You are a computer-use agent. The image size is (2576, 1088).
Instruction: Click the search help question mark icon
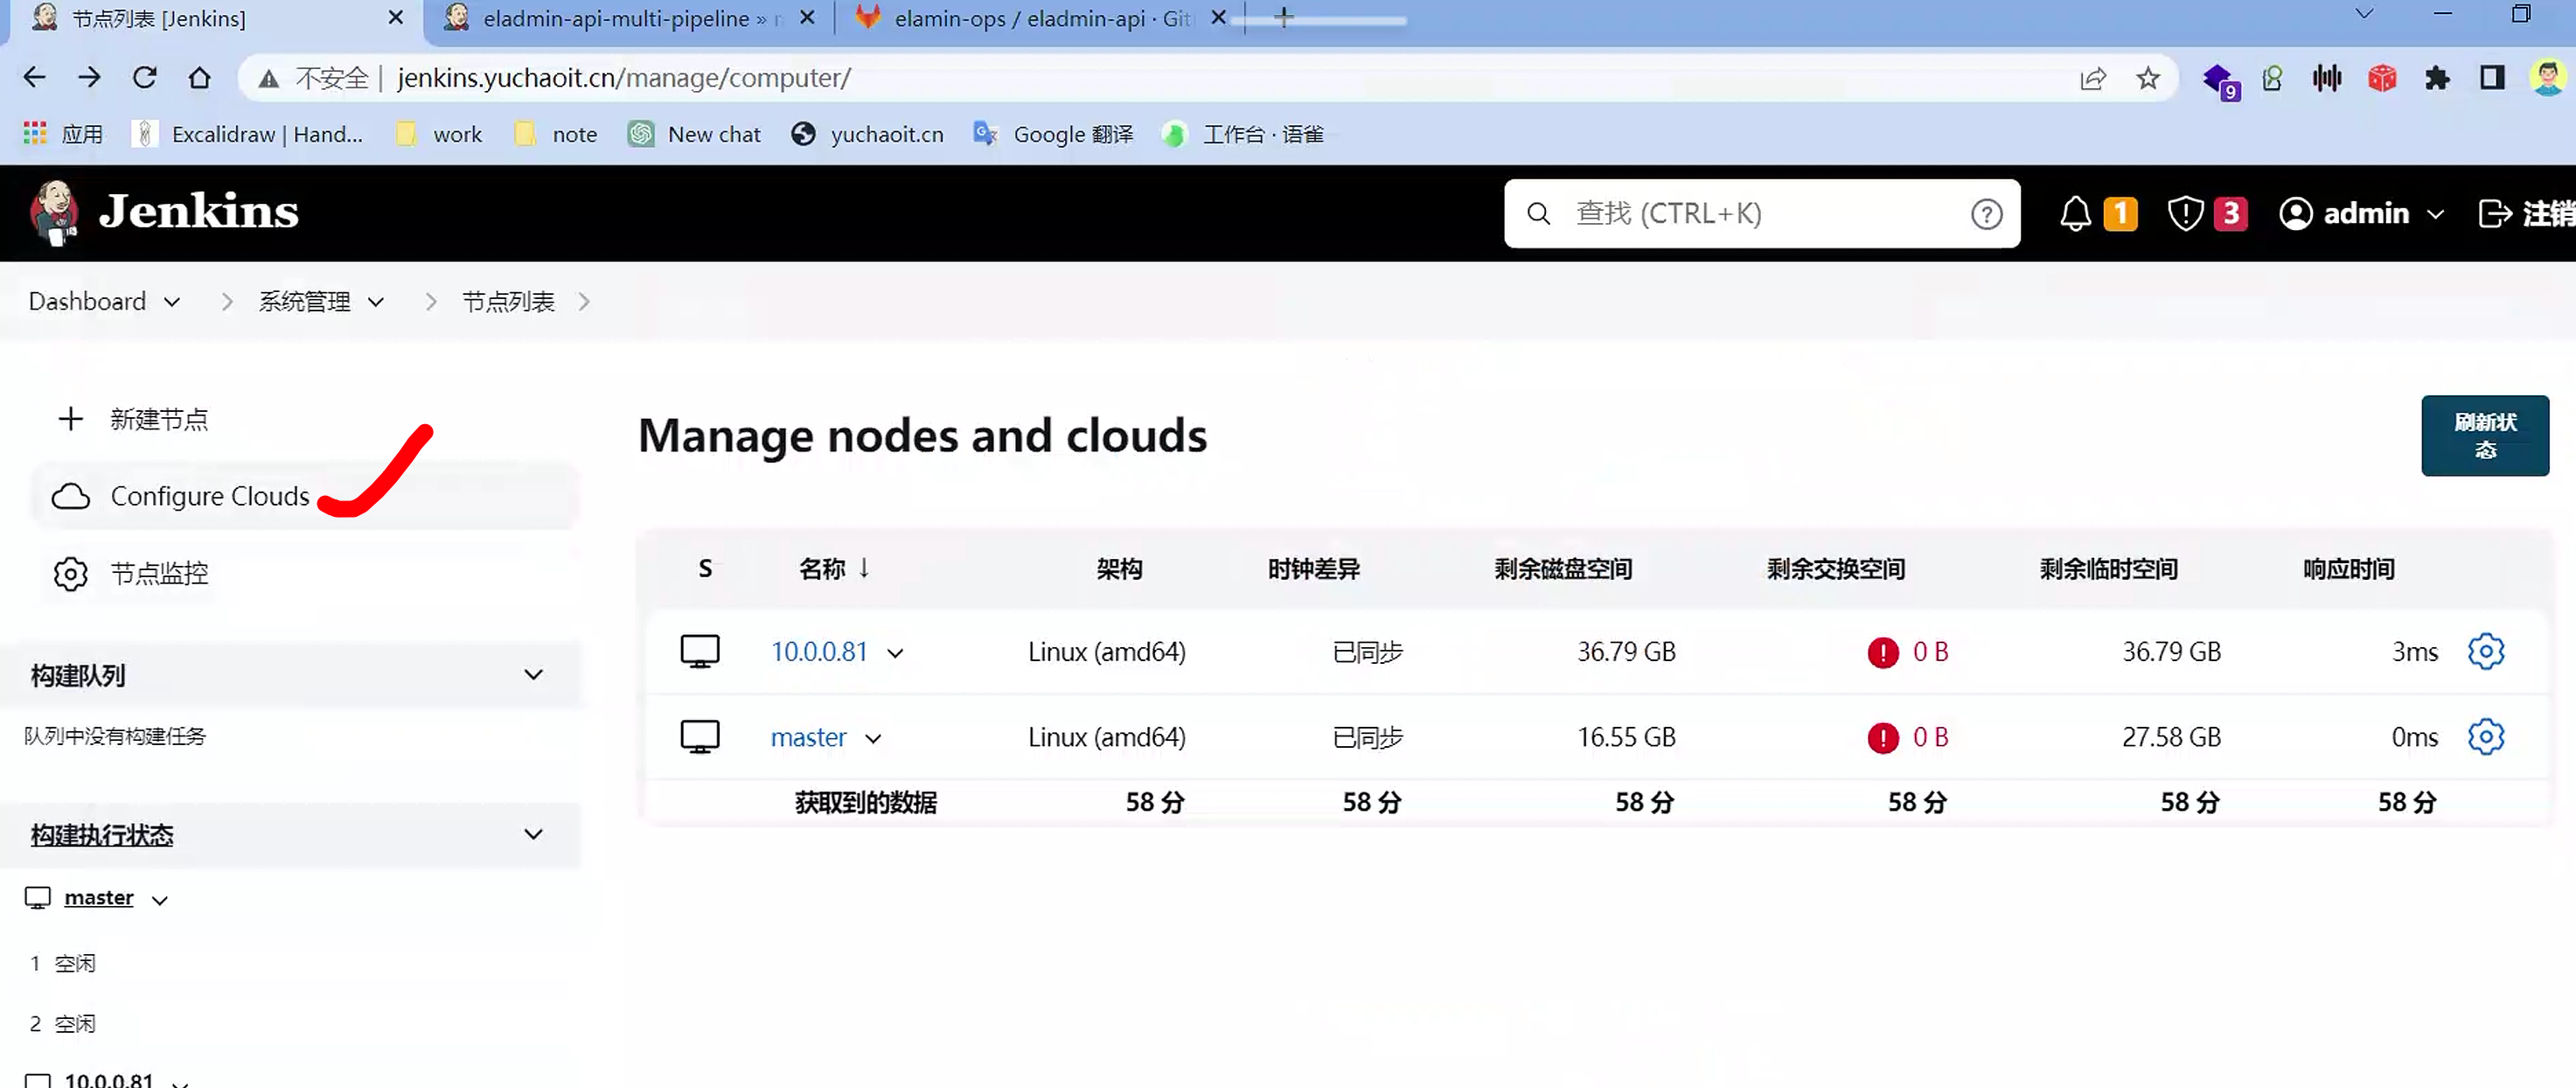click(1986, 213)
